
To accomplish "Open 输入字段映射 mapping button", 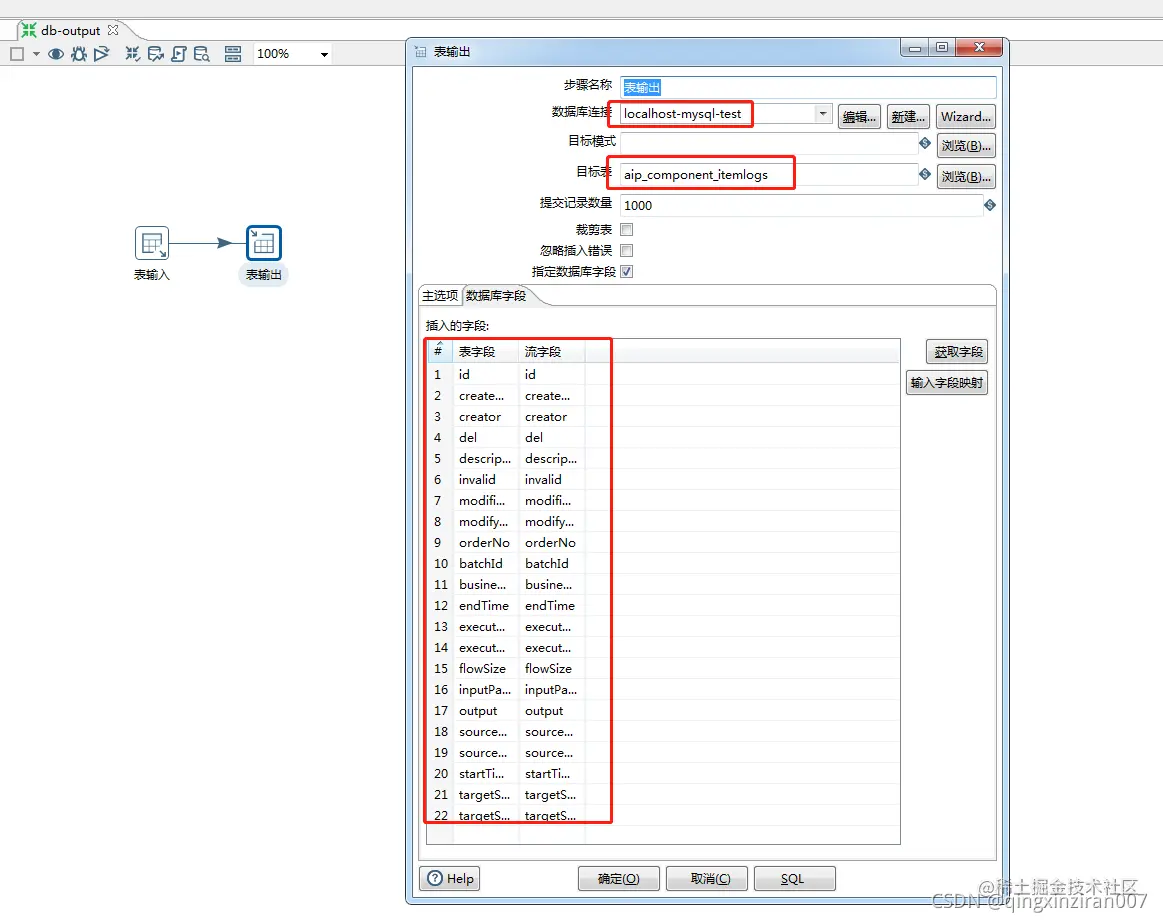I will point(946,383).
